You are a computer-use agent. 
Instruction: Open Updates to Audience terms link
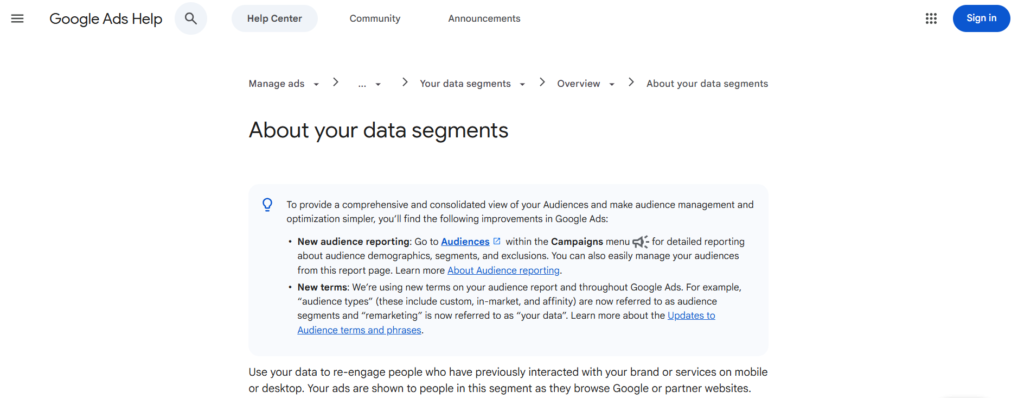506,323
